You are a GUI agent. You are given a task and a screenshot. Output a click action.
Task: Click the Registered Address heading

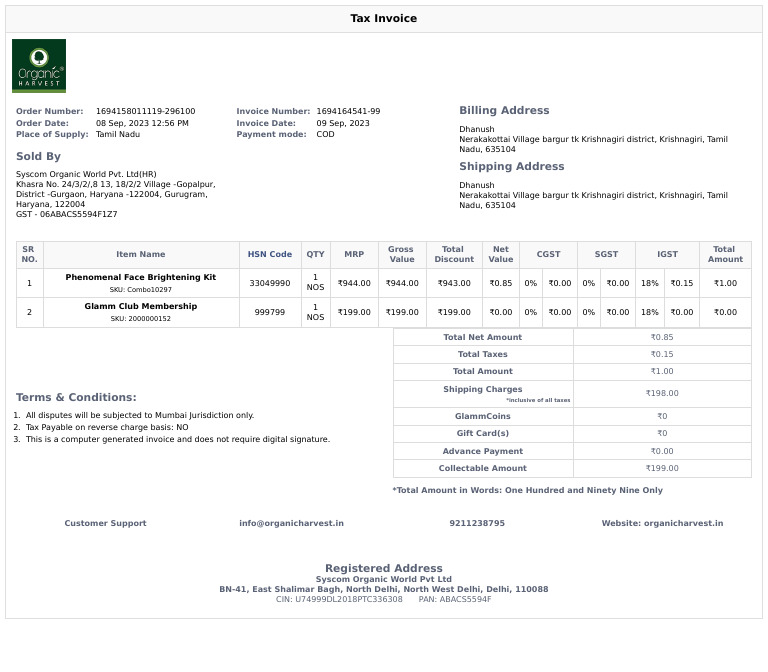coord(384,568)
